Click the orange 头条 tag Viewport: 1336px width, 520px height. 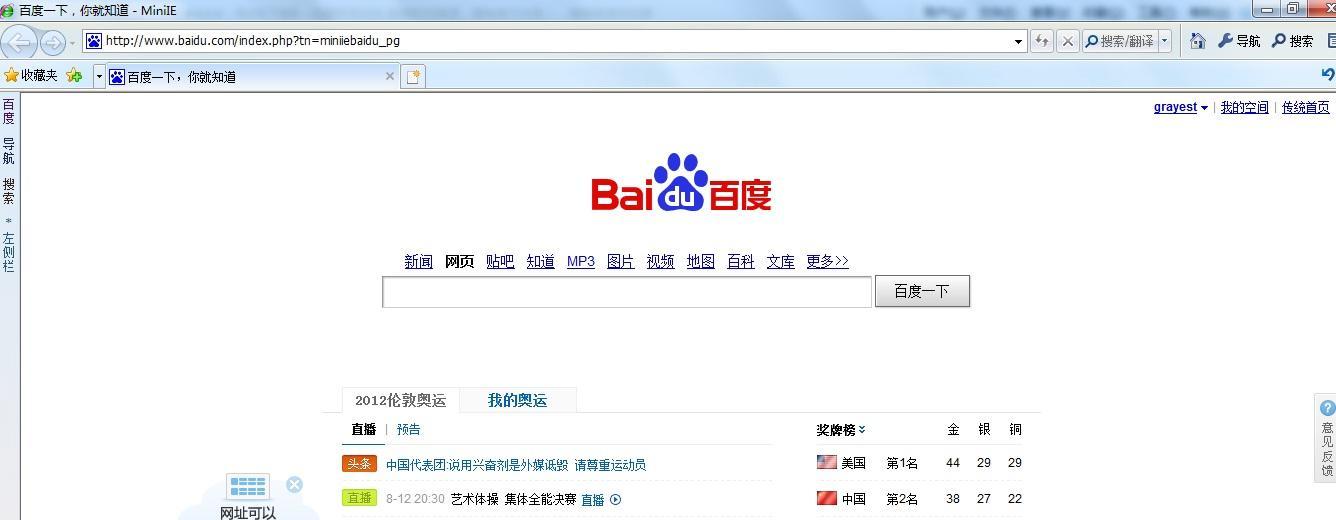tap(359, 463)
